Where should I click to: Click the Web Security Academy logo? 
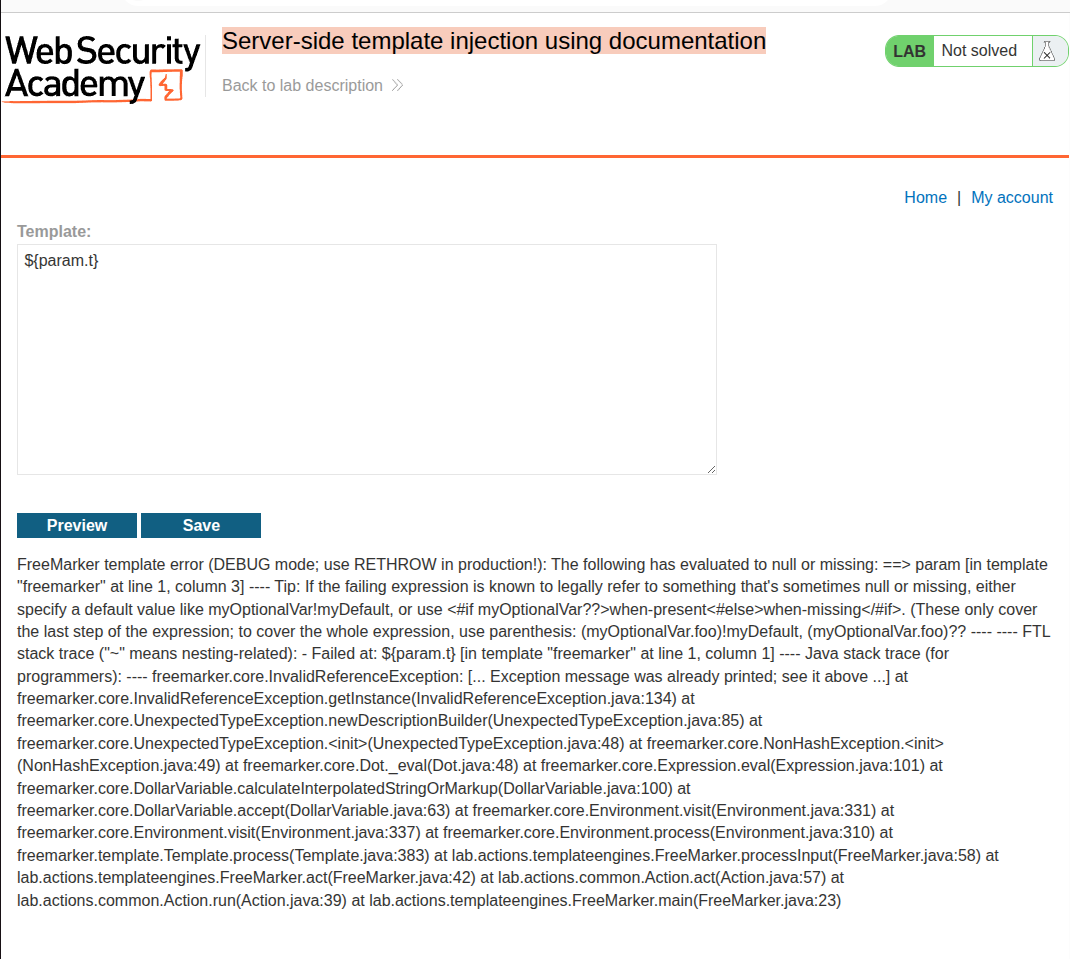click(x=100, y=68)
